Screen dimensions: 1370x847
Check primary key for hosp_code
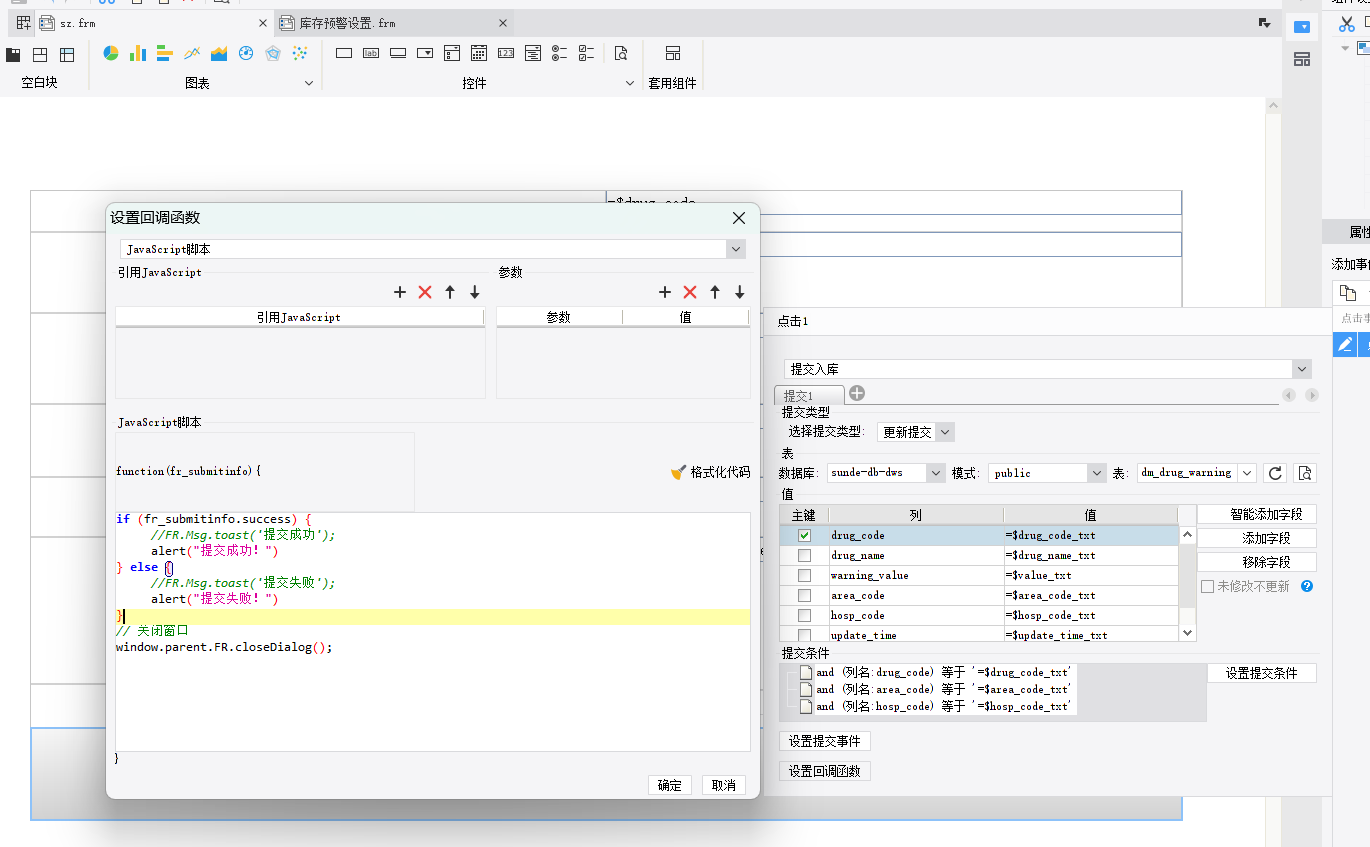pos(804,616)
